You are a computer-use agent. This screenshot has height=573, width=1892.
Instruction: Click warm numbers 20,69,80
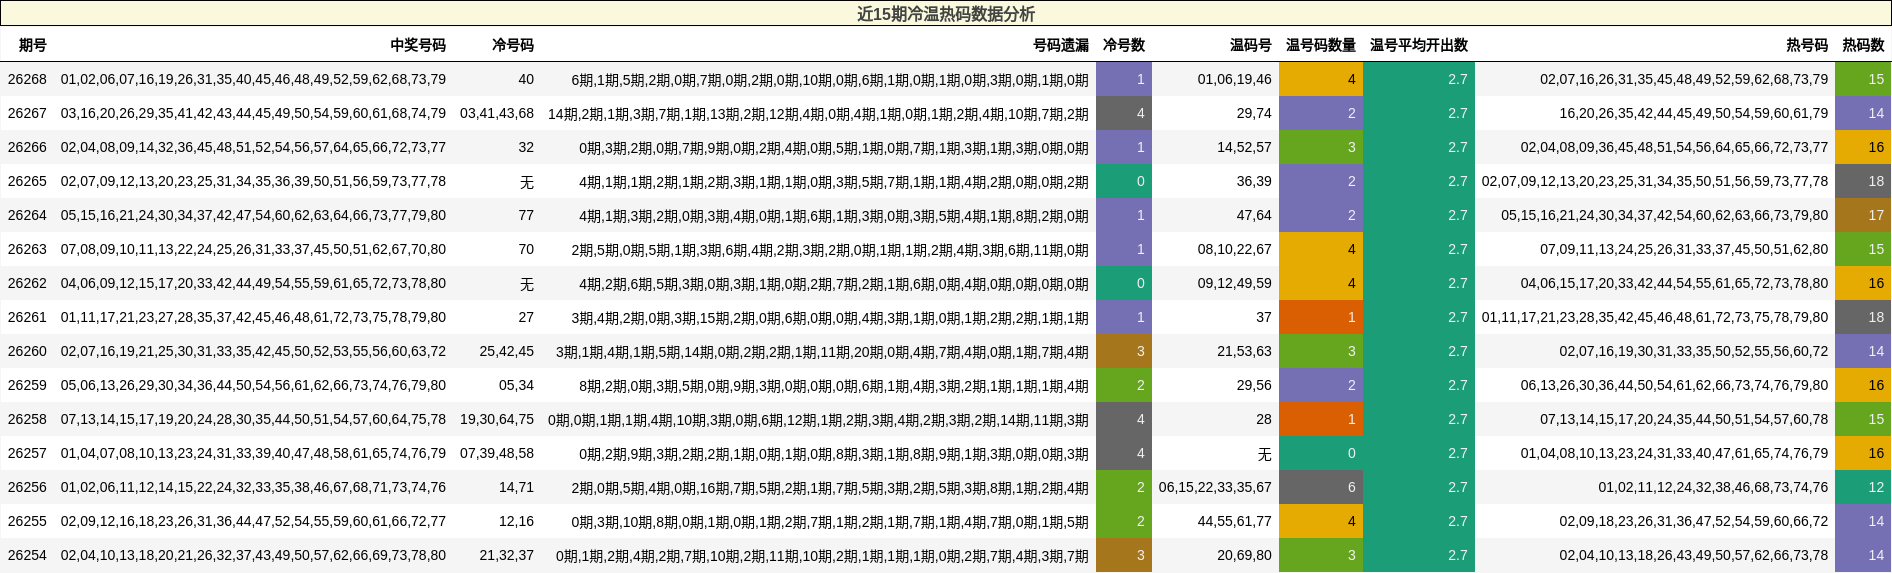[1245, 555]
